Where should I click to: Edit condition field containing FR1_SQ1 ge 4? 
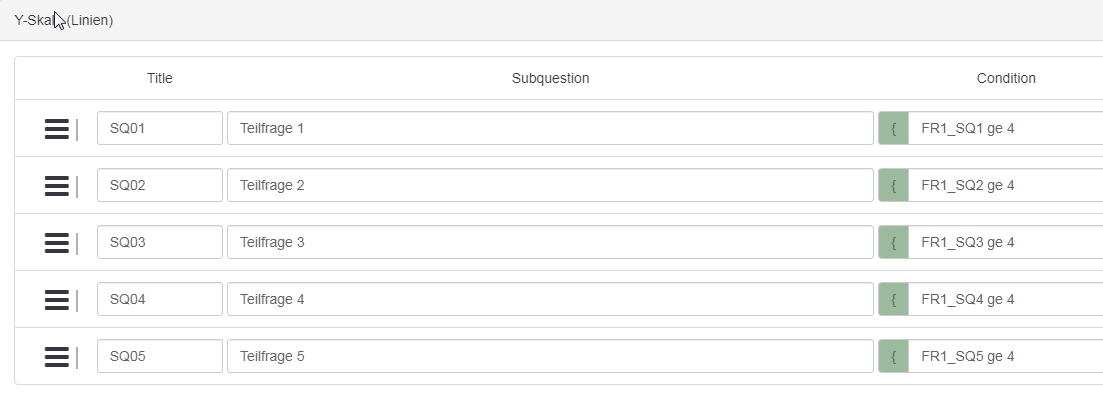click(1006, 128)
